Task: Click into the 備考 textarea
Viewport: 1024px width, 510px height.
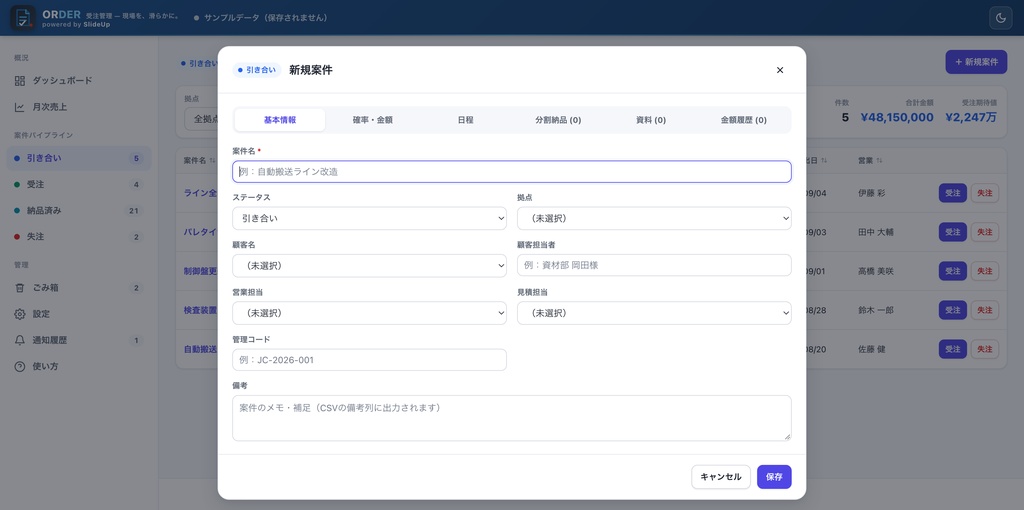Action: tap(512, 418)
